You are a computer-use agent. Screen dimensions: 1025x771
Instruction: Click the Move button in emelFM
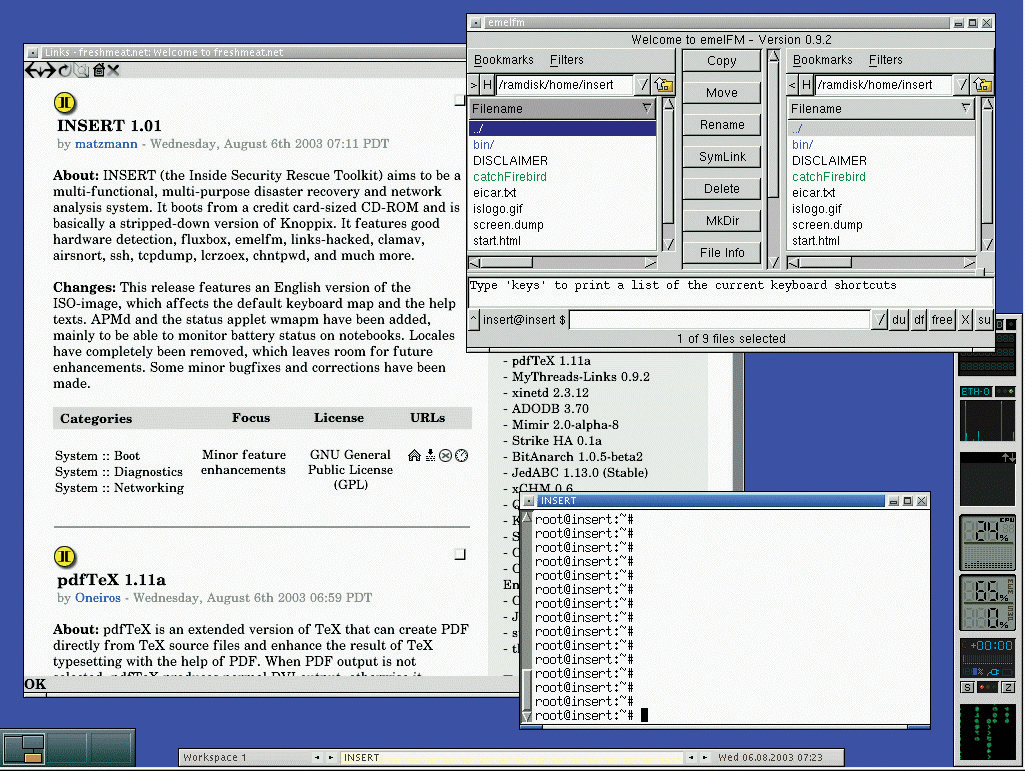722,93
